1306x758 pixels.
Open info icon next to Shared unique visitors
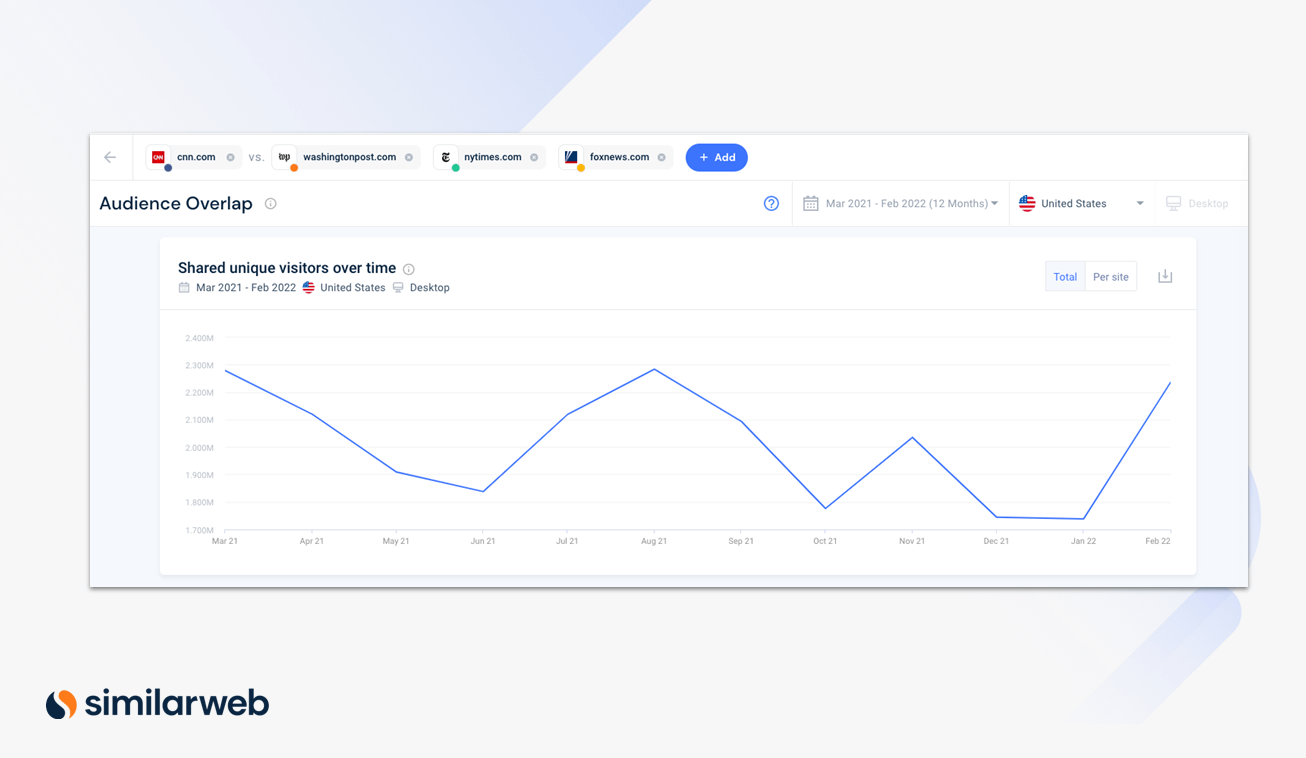point(408,269)
